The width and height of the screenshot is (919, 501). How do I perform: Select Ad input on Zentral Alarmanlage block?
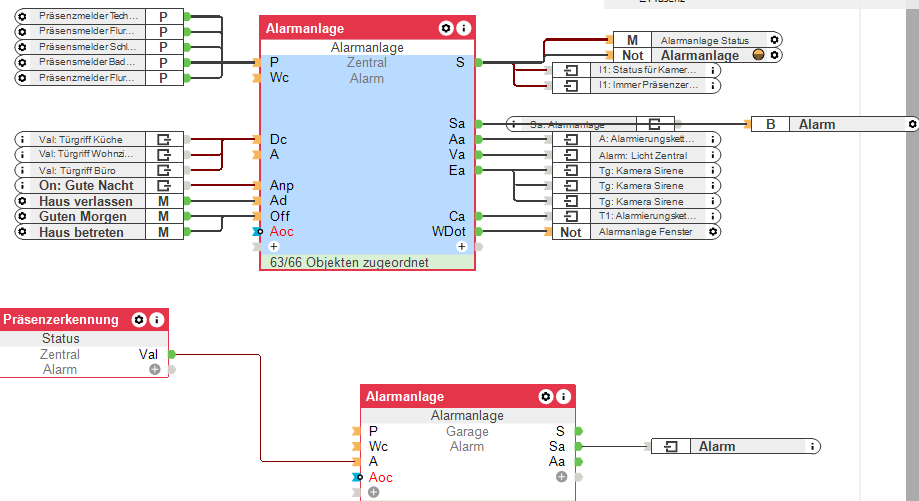278,201
